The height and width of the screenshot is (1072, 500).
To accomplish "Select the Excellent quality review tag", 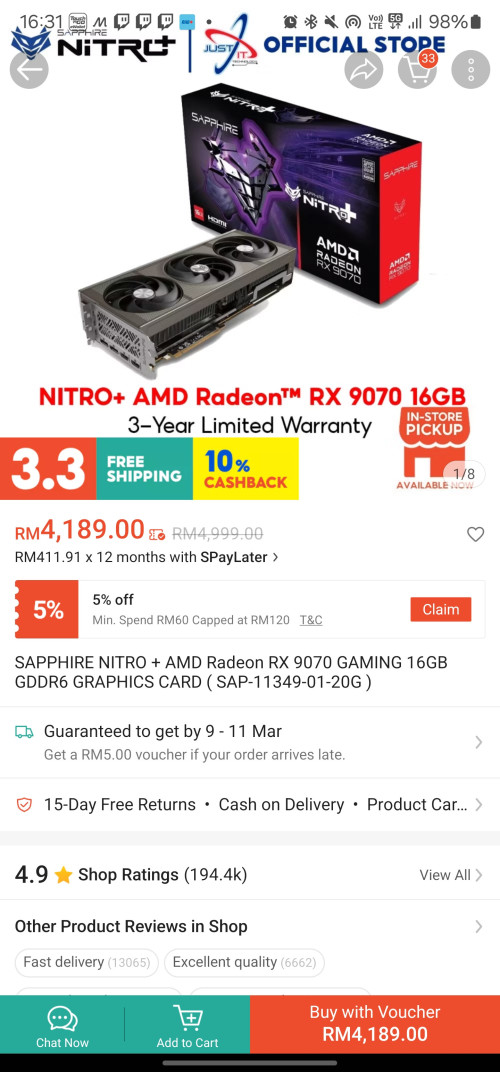I will coord(244,963).
